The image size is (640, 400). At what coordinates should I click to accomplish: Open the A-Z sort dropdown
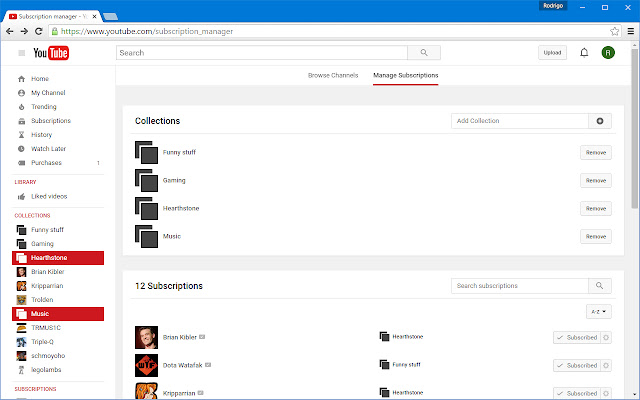pos(599,312)
